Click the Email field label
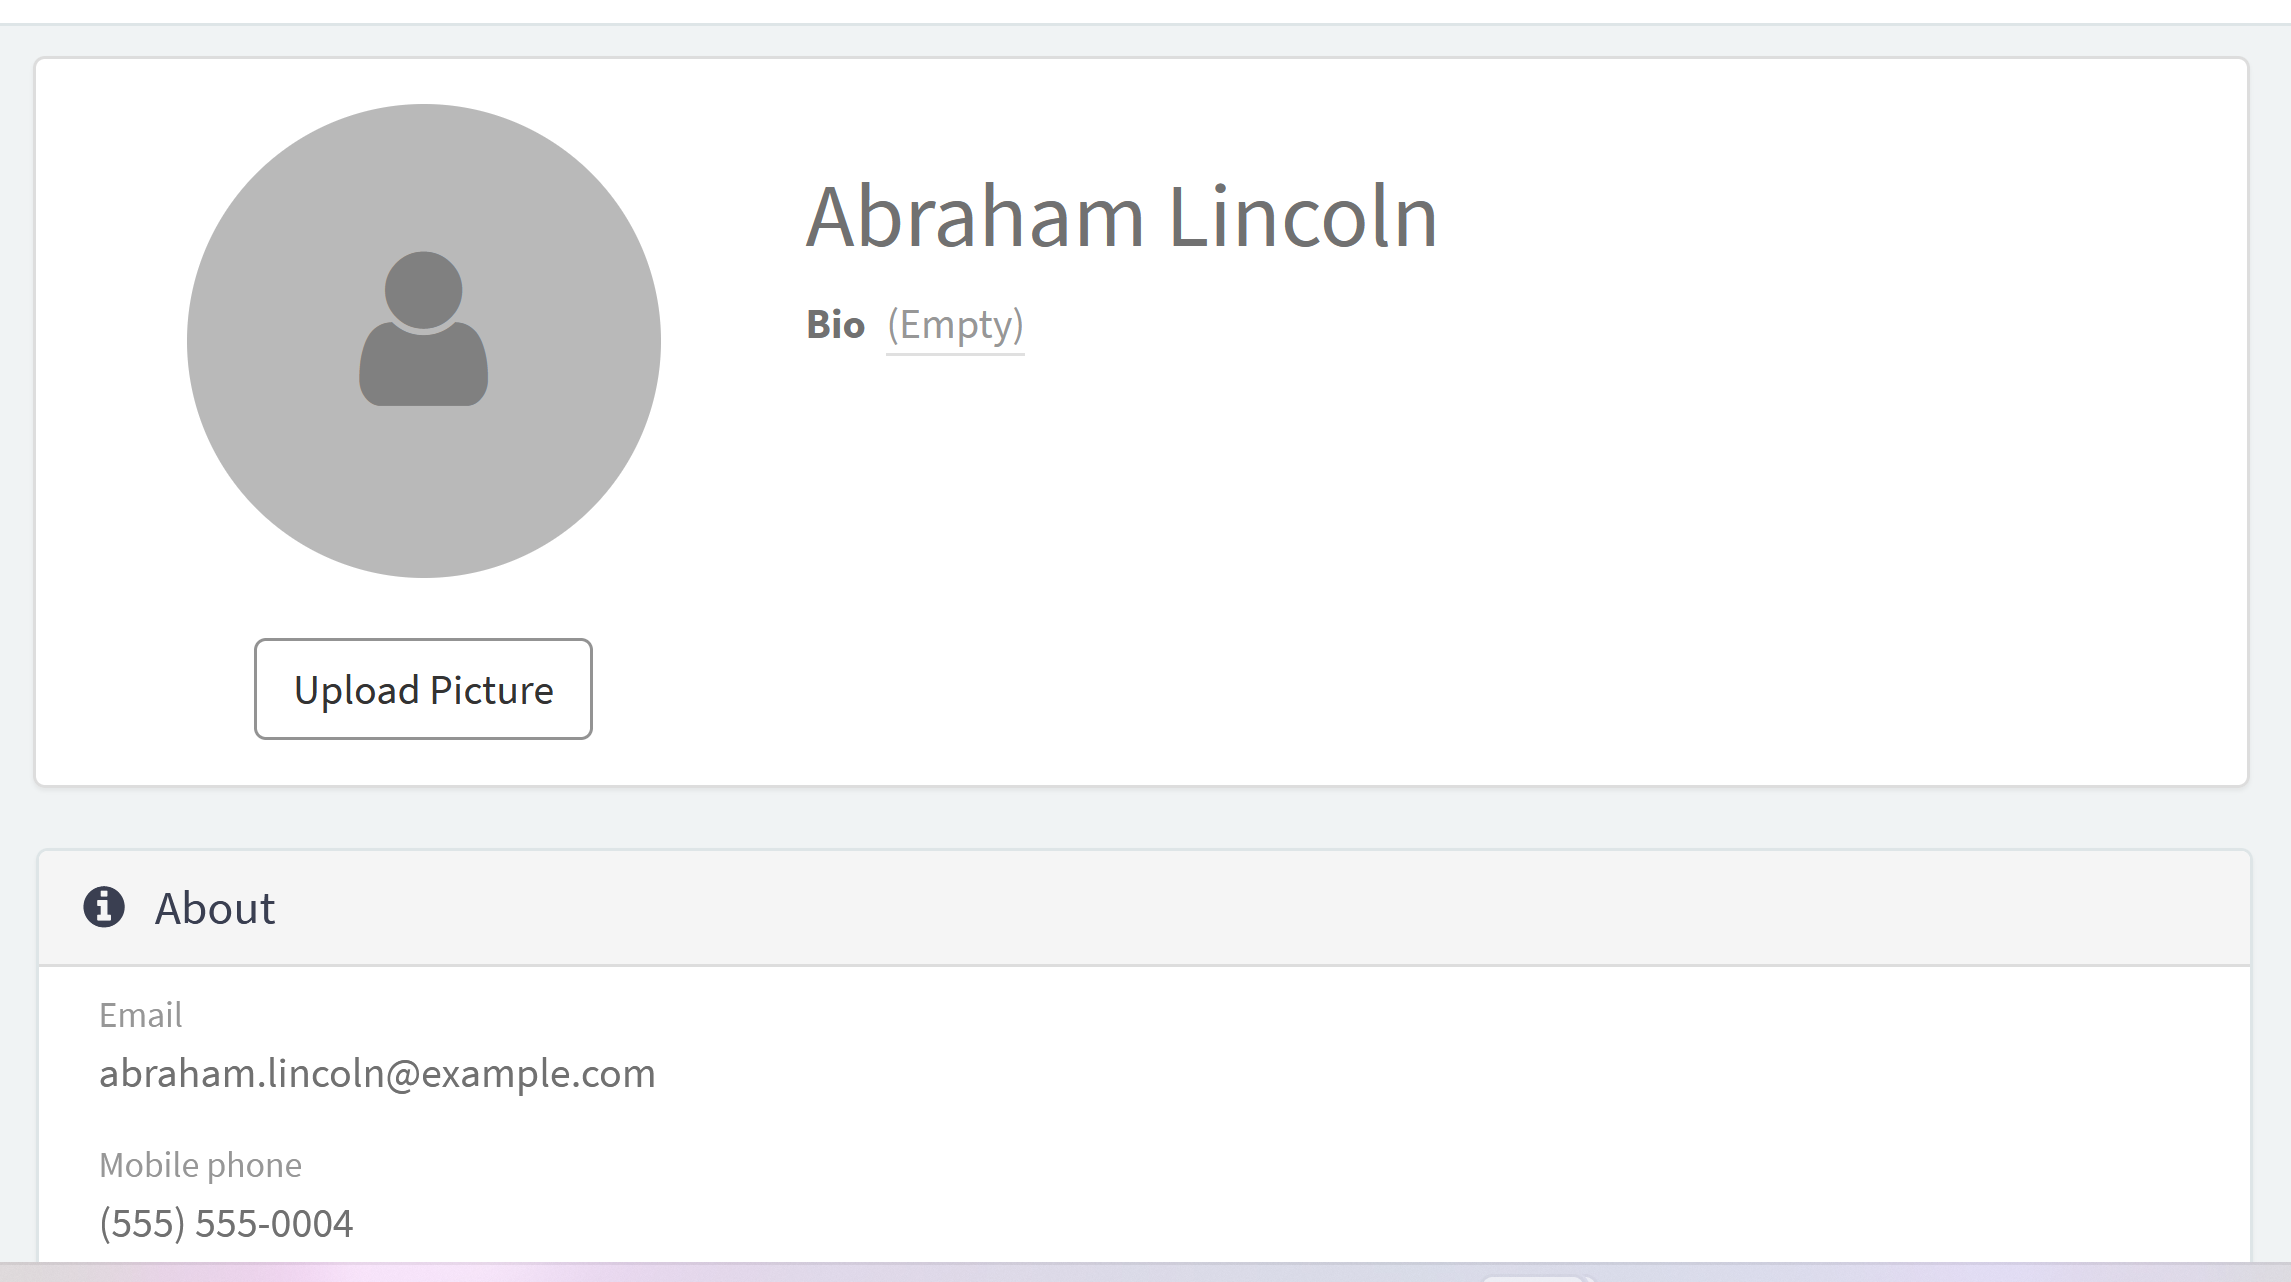Image resolution: width=2291 pixels, height=1282 pixels. 140,1015
